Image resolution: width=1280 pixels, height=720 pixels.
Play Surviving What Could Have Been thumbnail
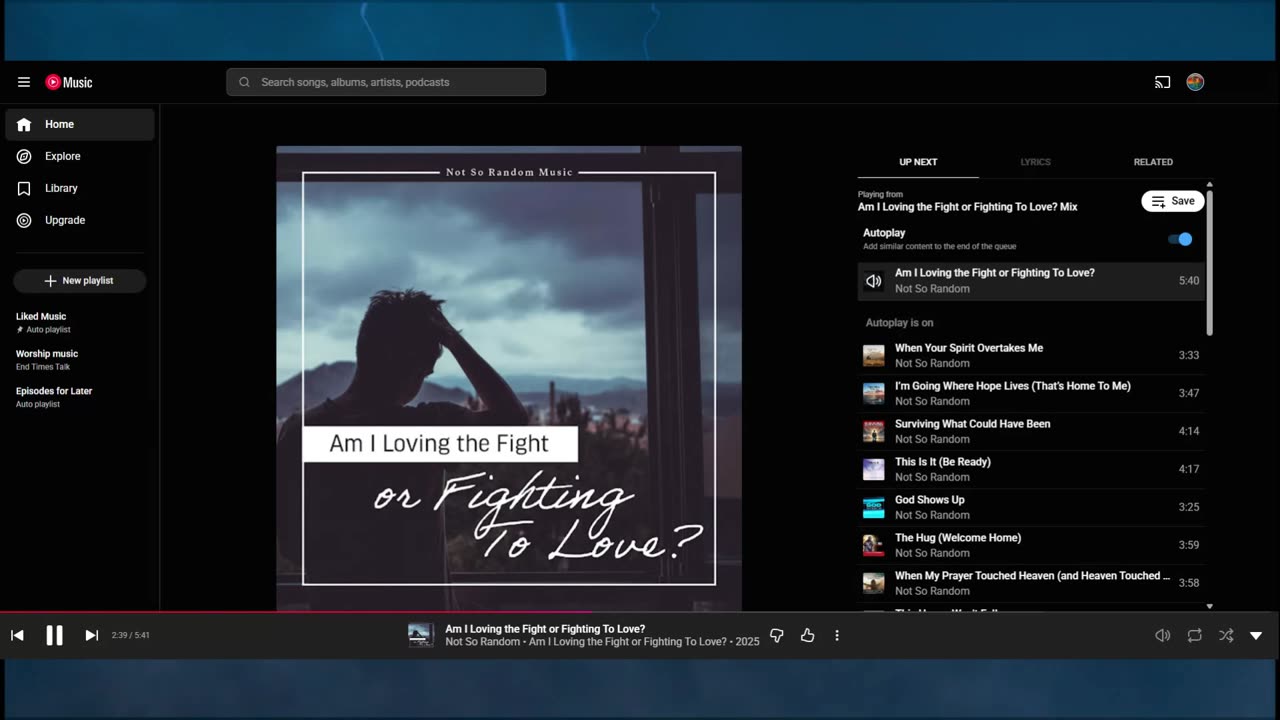874,431
